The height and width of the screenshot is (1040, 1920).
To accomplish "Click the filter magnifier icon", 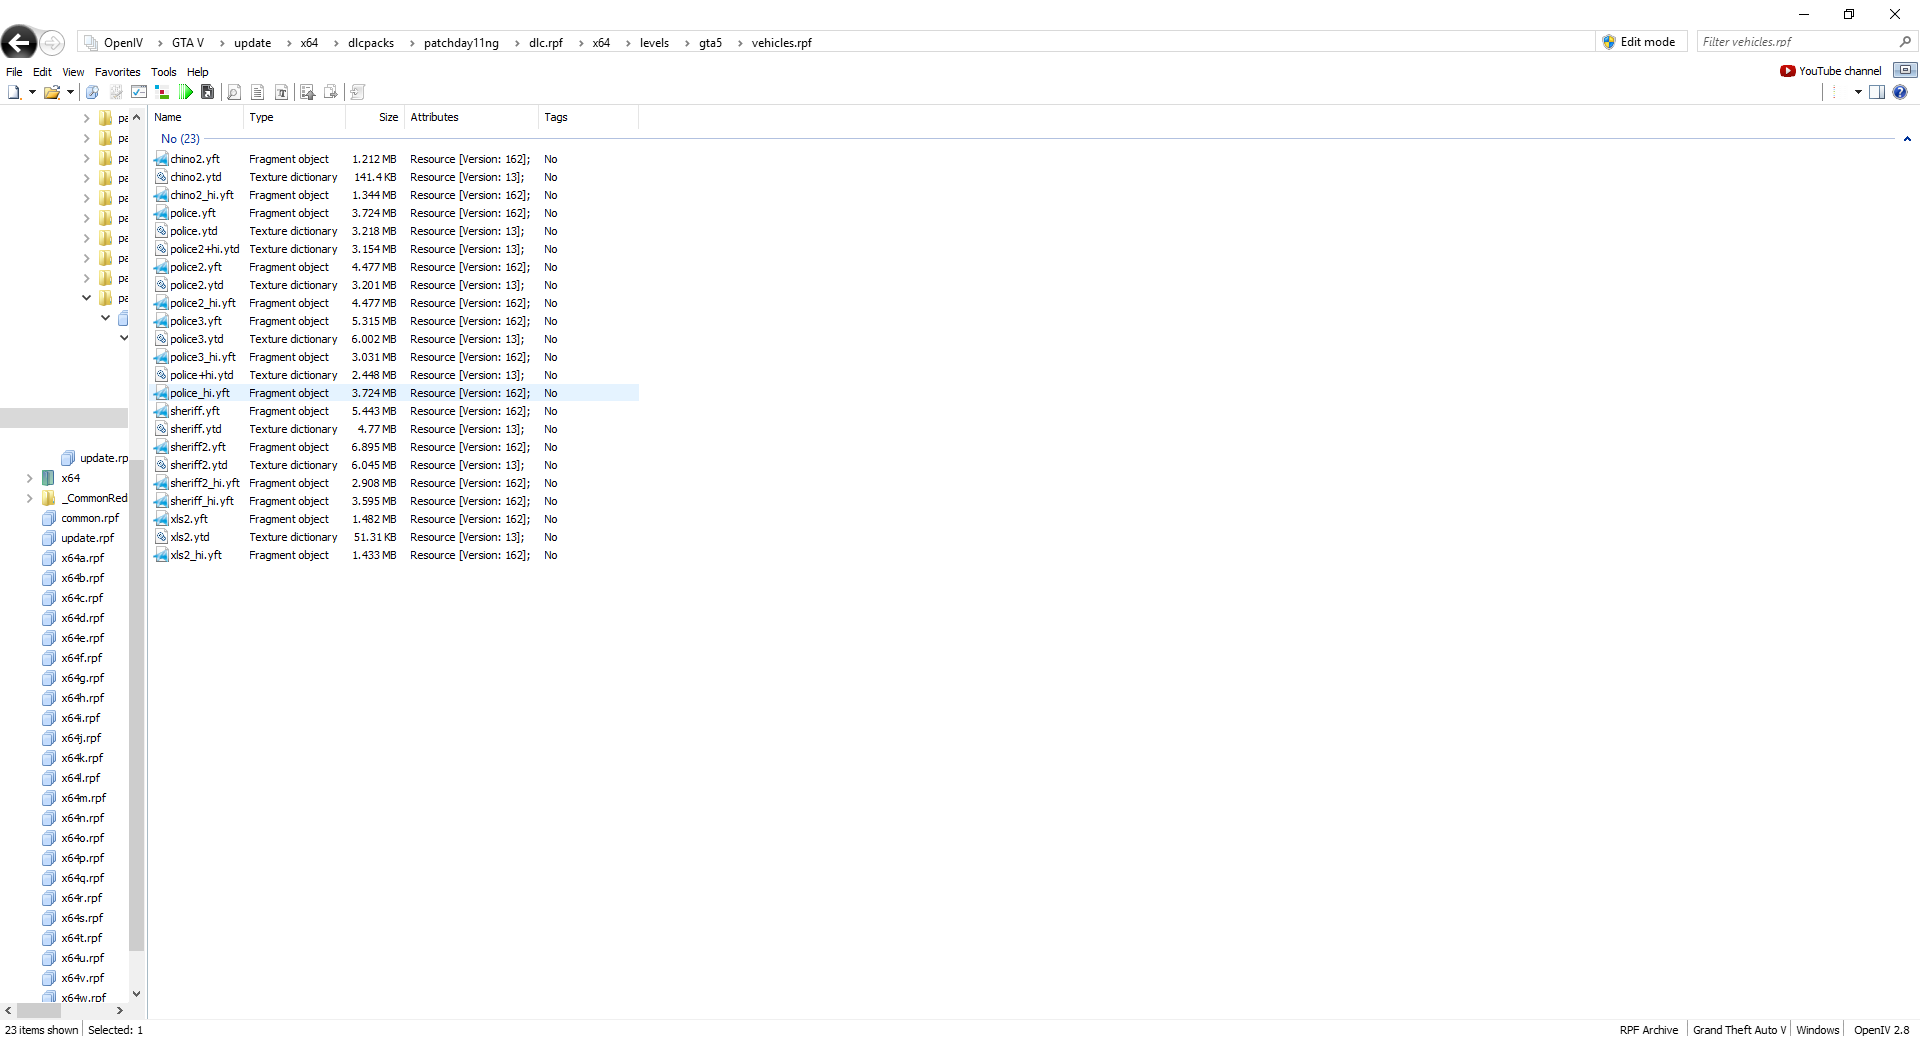I will point(1905,42).
